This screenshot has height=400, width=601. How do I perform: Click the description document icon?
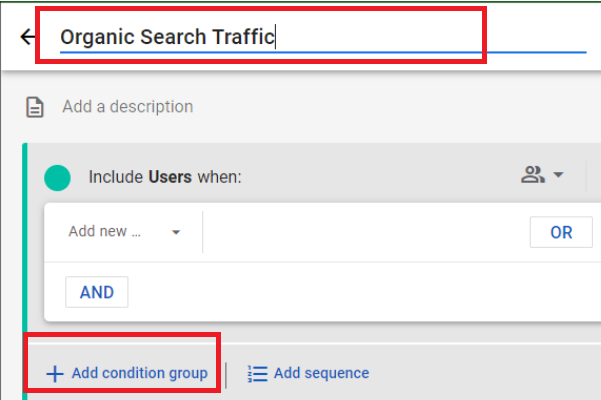coord(34,107)
